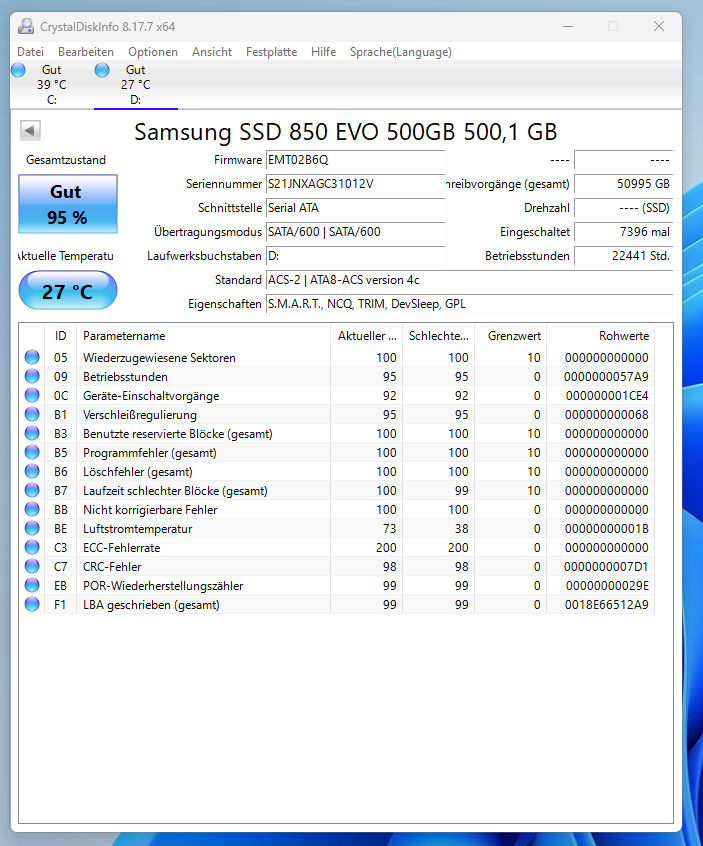
Task: Click raw value 00000000029E
Action: click(x=607, y=585)
